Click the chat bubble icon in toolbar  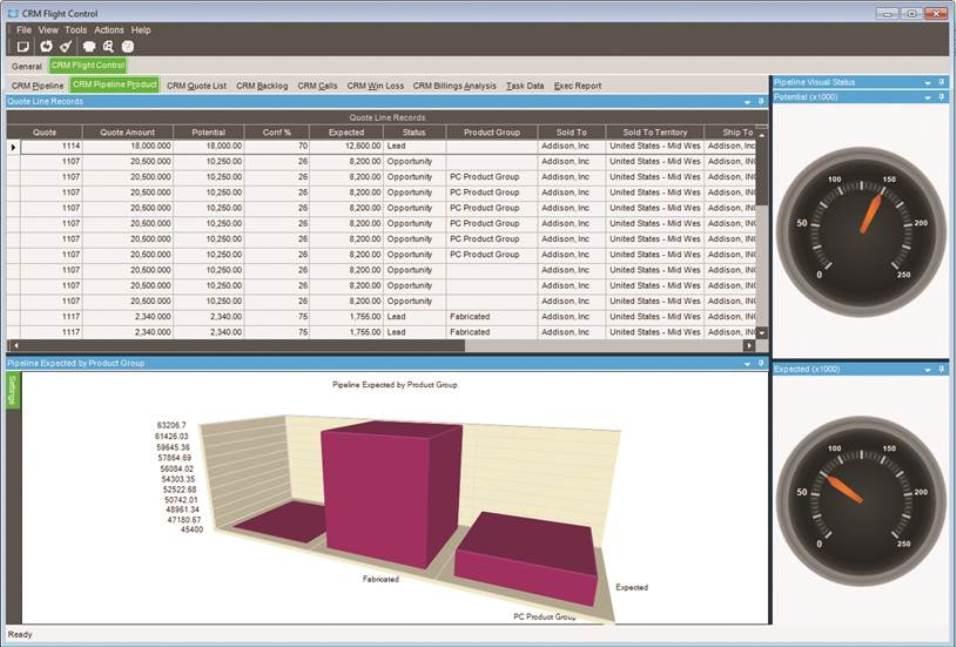pos(89,46)
